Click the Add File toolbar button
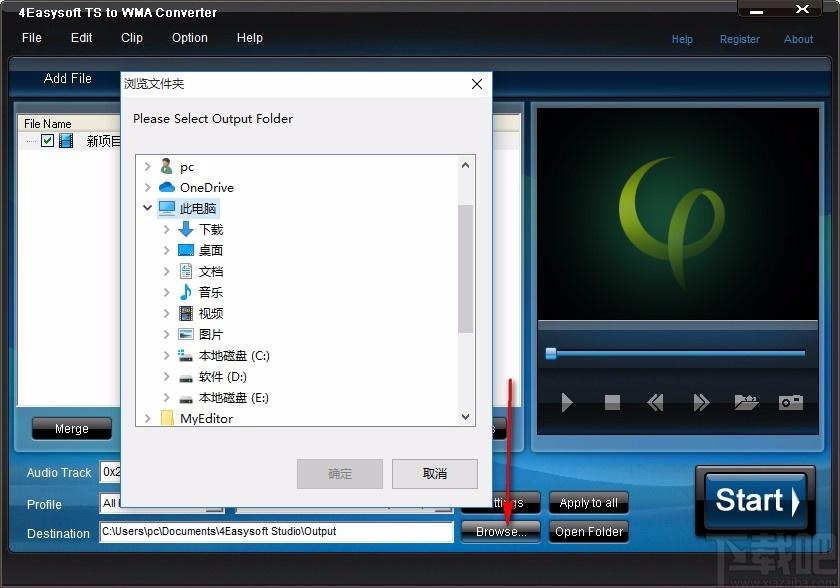The height and width of the screenshot is (588, 840). [68, 79]
